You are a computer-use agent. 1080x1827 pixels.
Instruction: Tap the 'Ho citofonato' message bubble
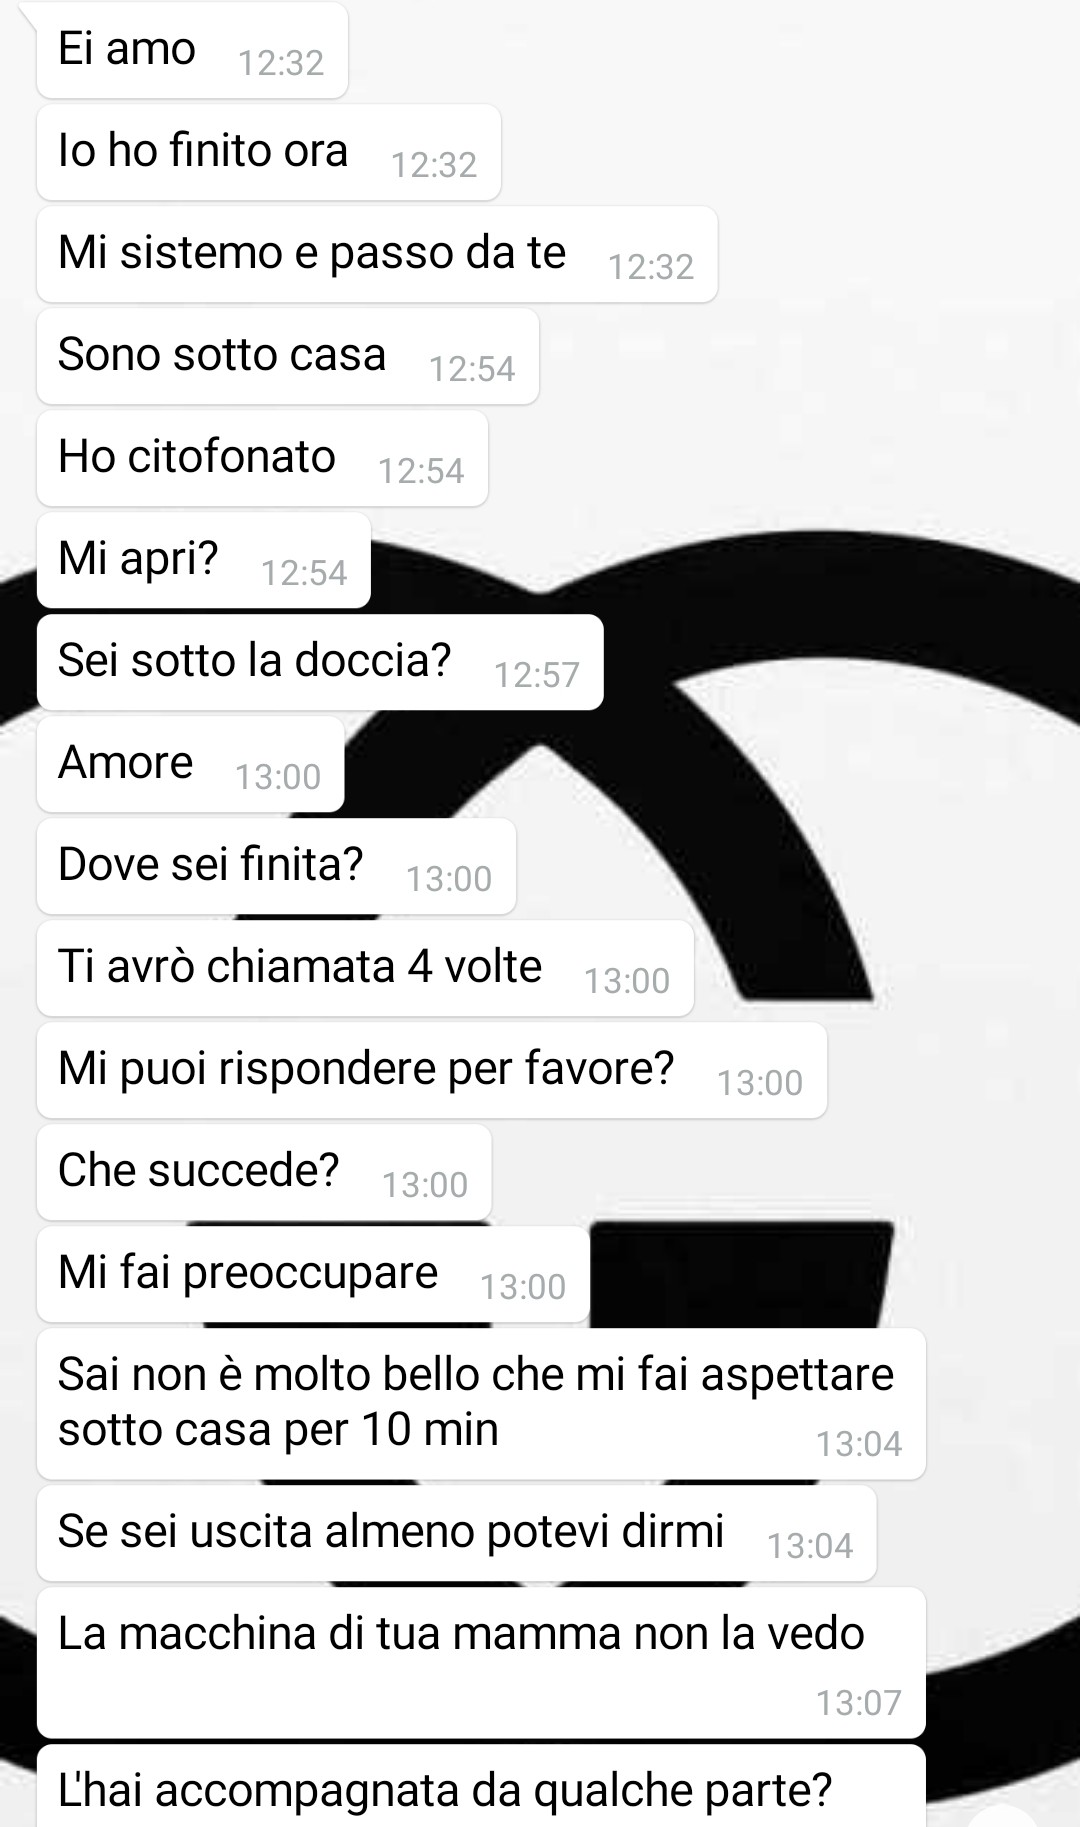coord(262,458)
